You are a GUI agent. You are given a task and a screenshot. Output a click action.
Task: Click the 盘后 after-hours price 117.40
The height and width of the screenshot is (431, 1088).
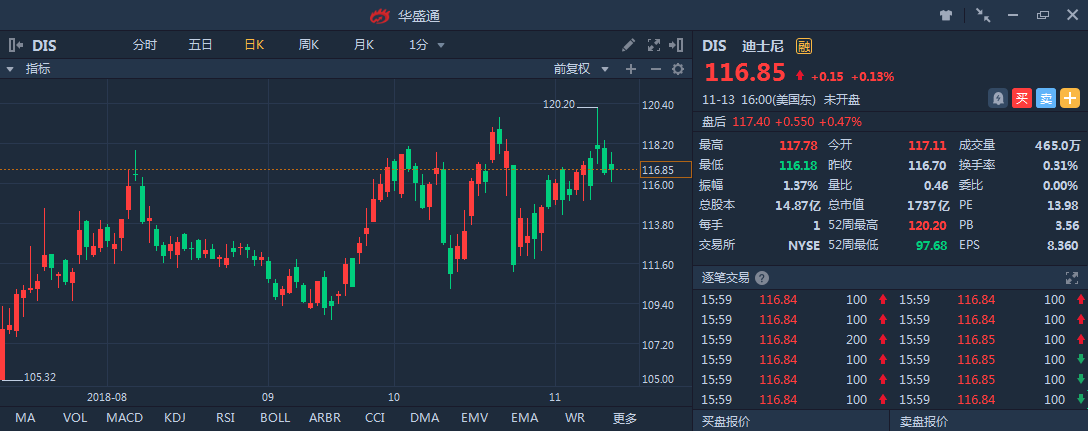[x=751, y=121]
